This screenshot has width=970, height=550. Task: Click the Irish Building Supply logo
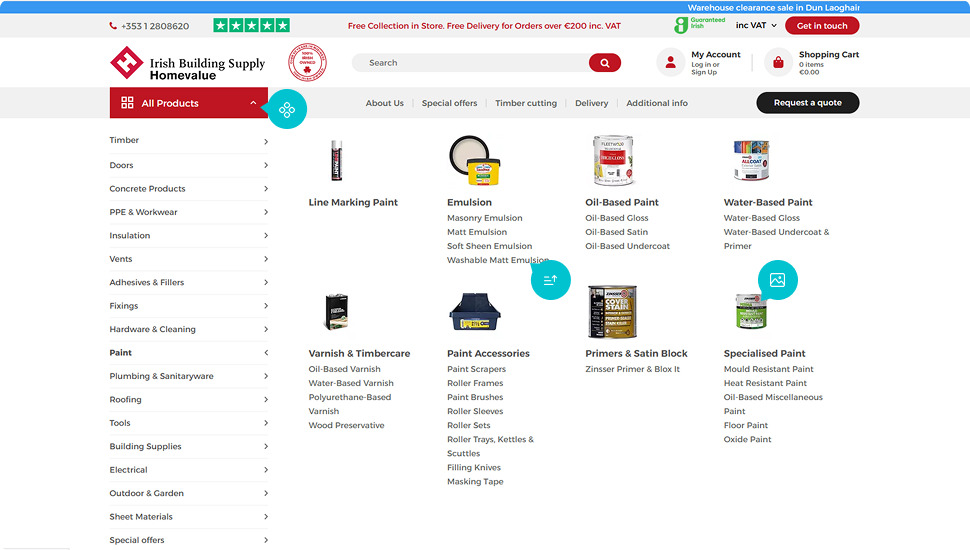(187, 63)
